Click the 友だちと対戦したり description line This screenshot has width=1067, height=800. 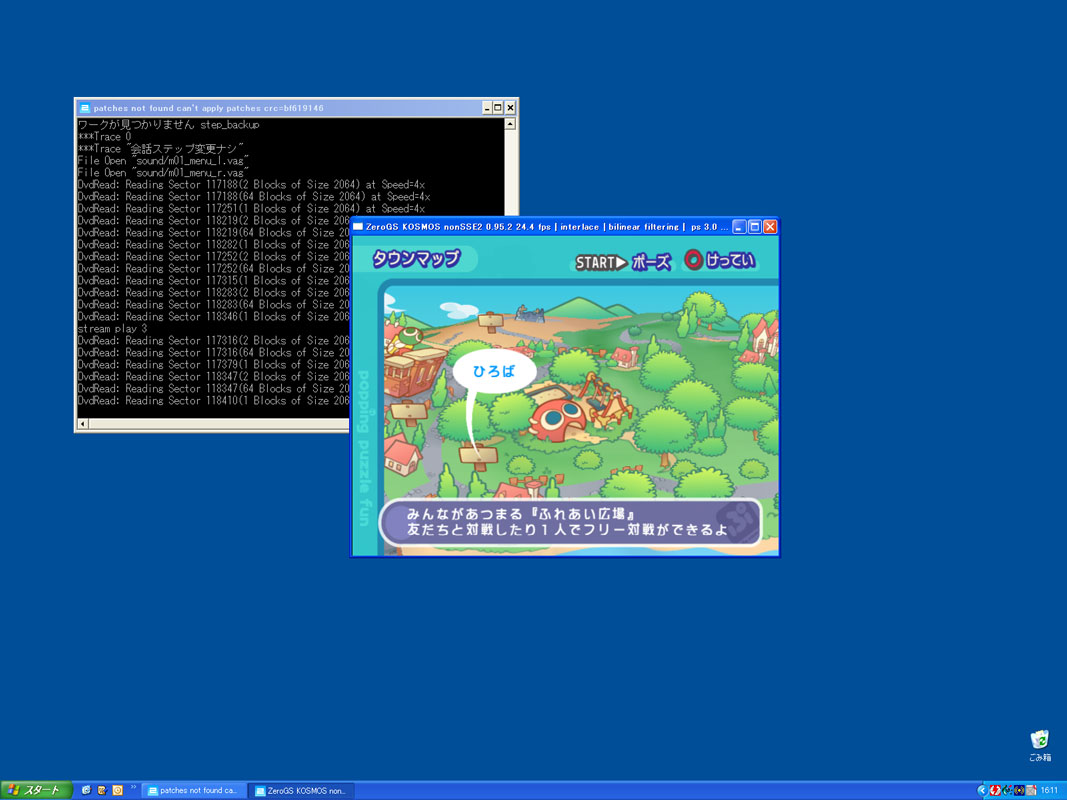click(x=568, y=529)
